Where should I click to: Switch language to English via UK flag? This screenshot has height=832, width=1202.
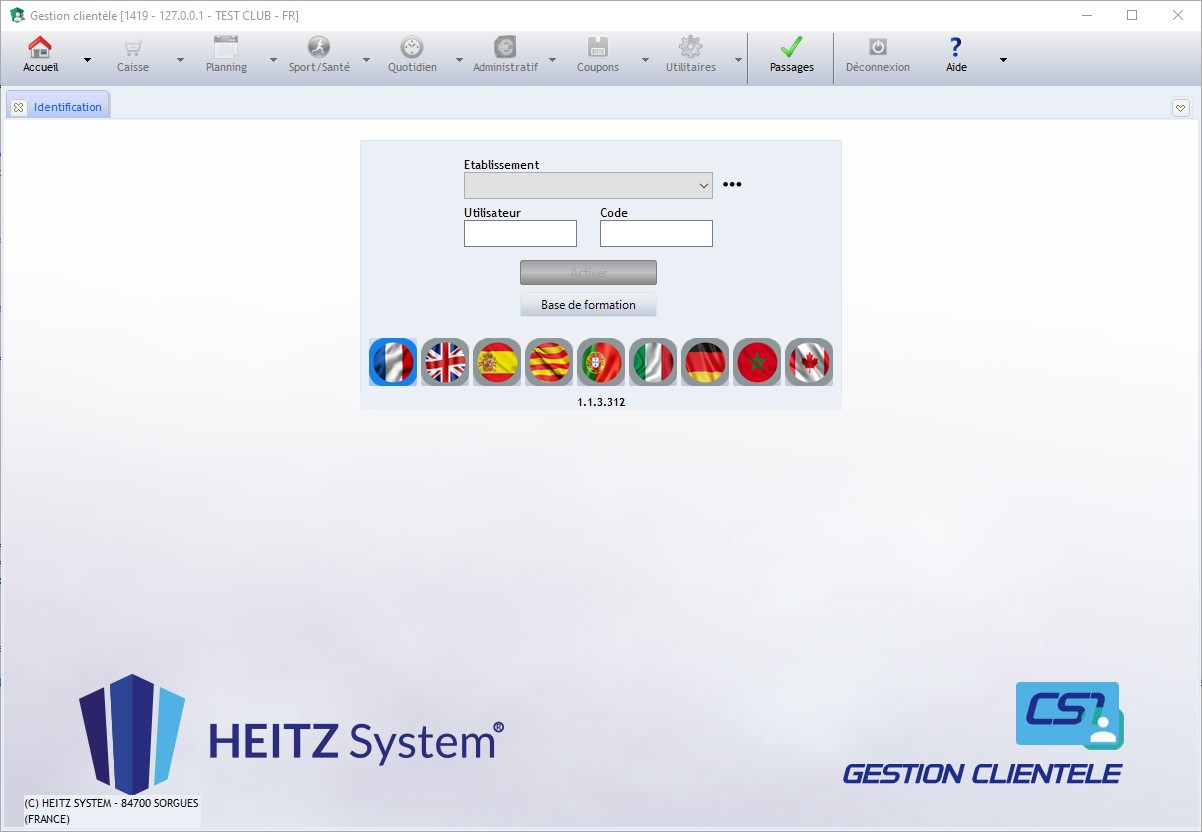pyautogui.click(x=444, y=362)
